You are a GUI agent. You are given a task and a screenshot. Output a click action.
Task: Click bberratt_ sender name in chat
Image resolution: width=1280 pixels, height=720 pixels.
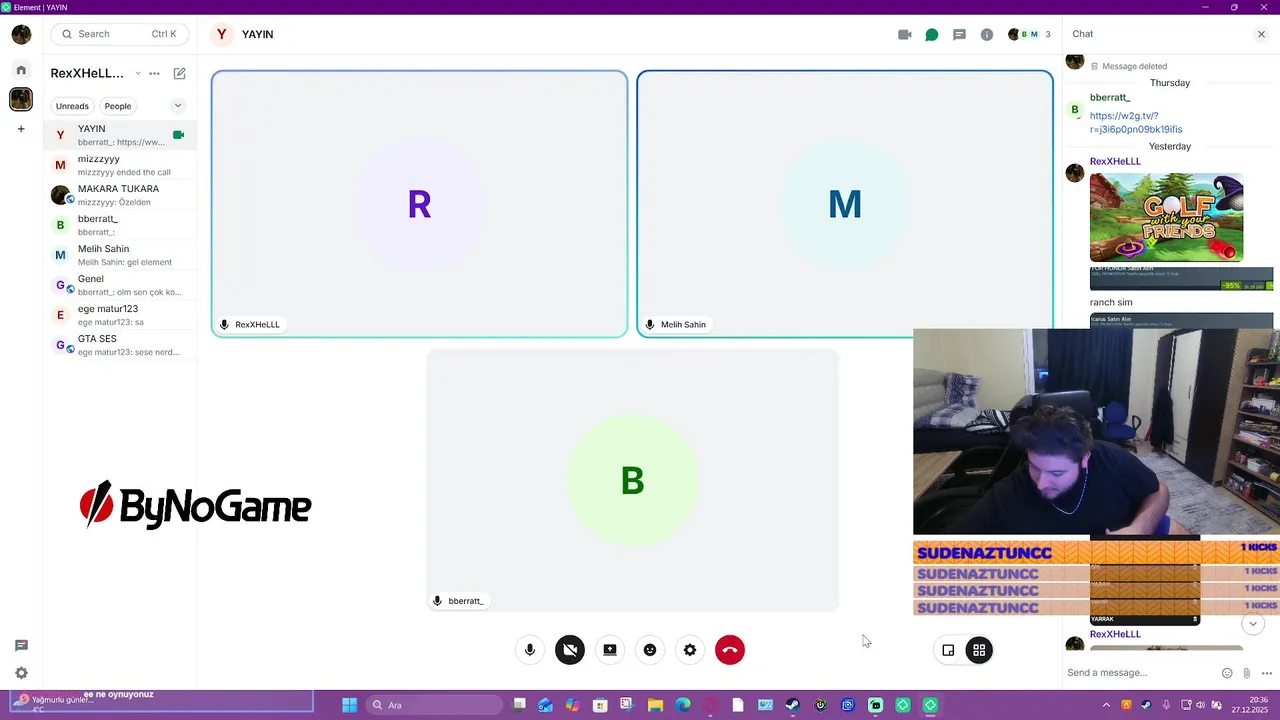(x=1110, y=97)
